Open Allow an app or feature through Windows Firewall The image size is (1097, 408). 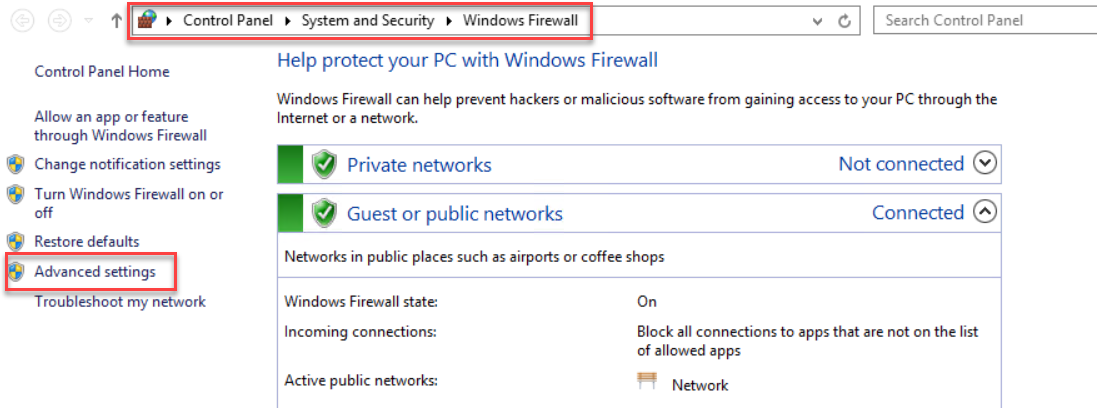pos(111,126)
